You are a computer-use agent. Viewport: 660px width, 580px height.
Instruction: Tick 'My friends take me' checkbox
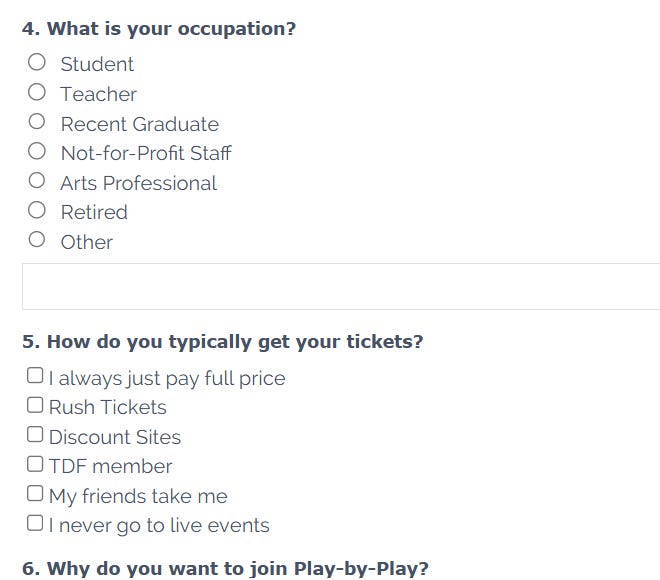coord(35,494)
